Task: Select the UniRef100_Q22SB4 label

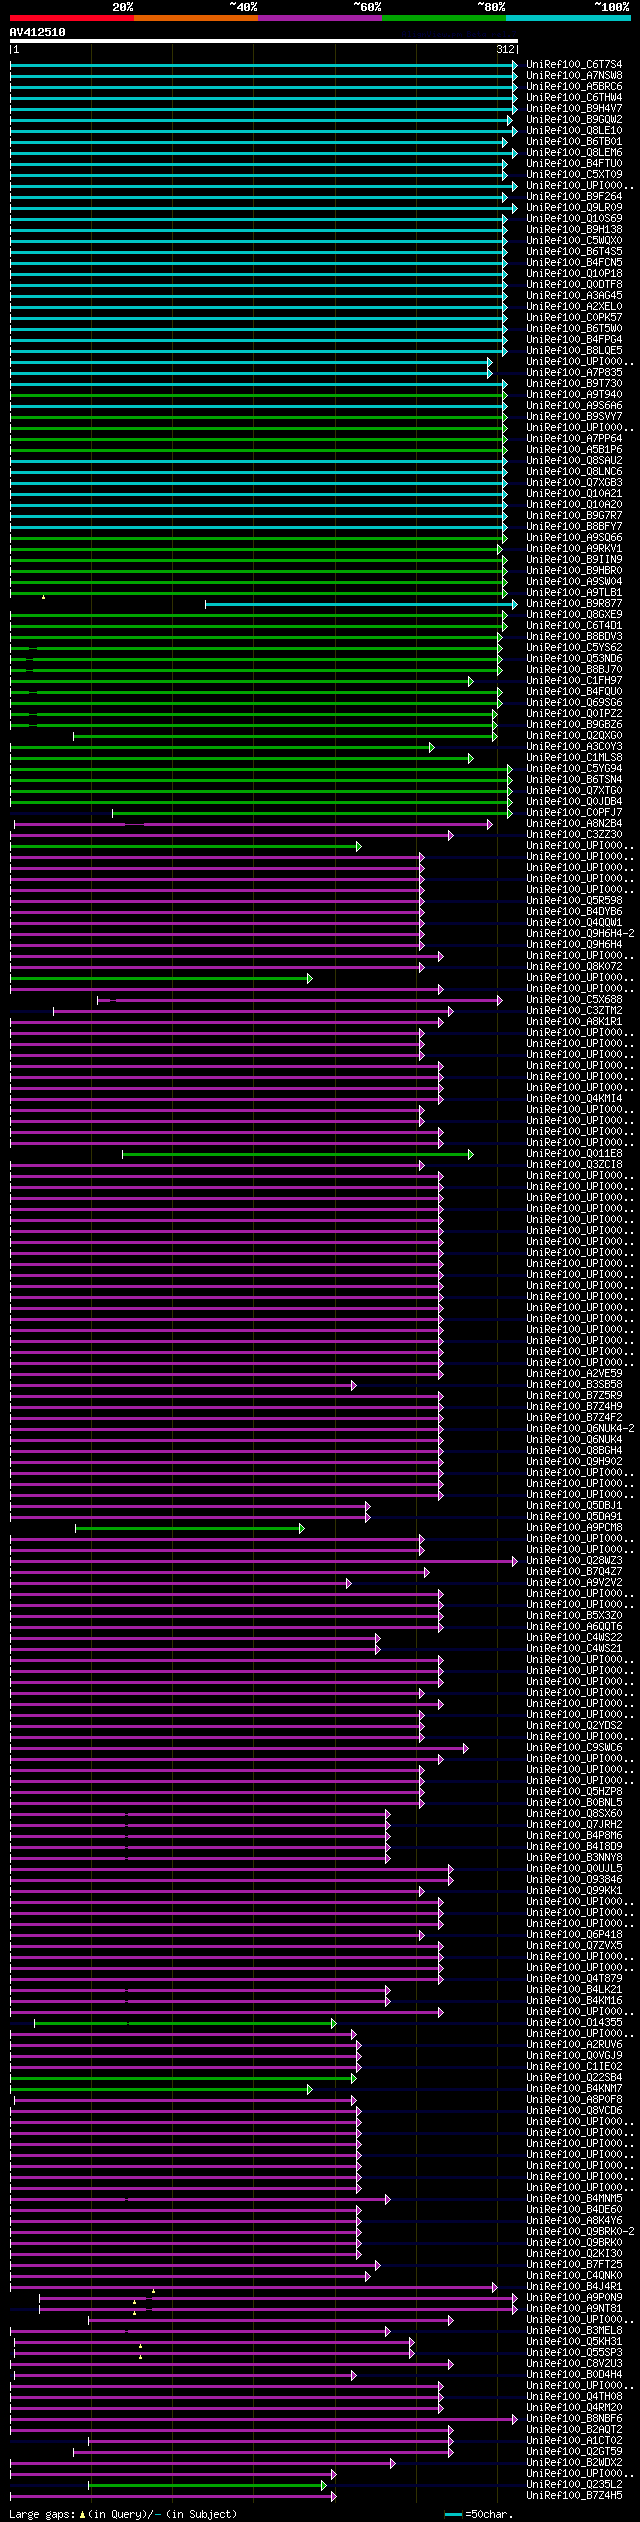Action: tap(574, 2078)
